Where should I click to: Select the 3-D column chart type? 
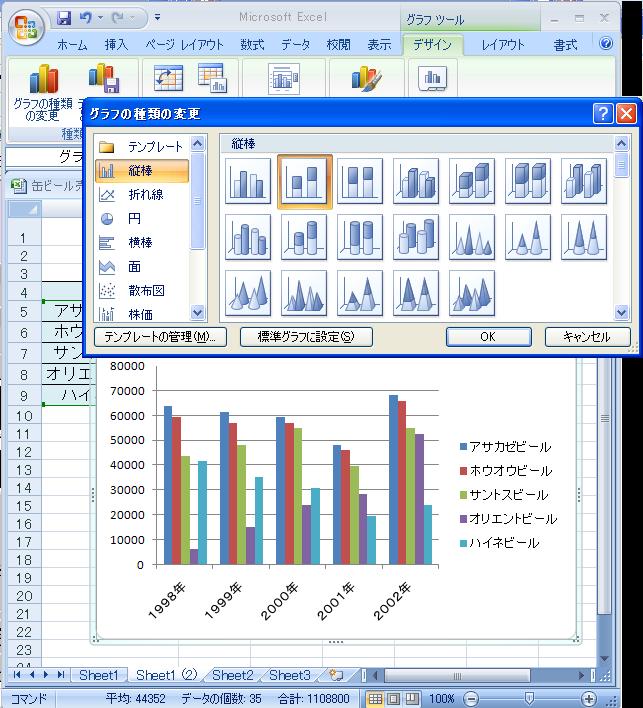point(584,181)
